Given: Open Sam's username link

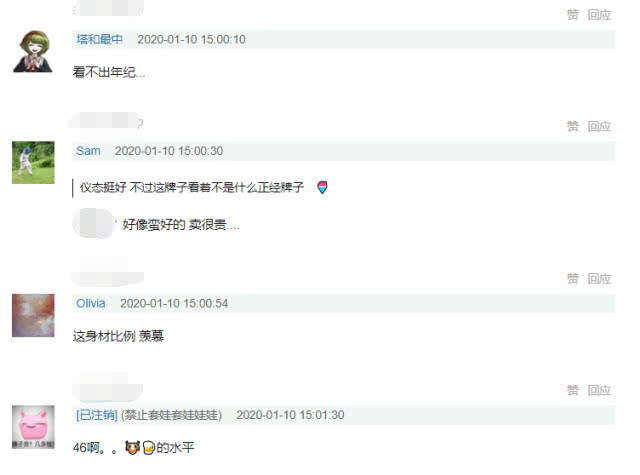Looking at the screenshot, I should tap(88, 151).
